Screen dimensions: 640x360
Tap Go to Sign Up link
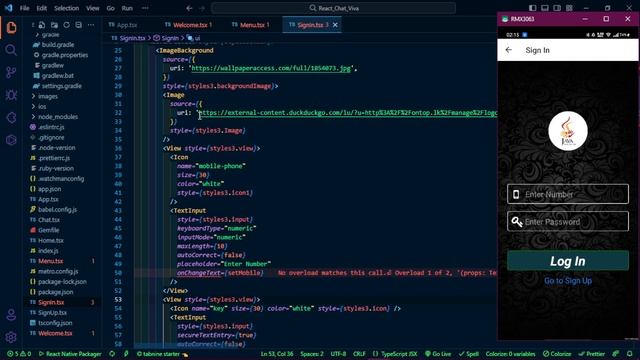click(568, 281)
